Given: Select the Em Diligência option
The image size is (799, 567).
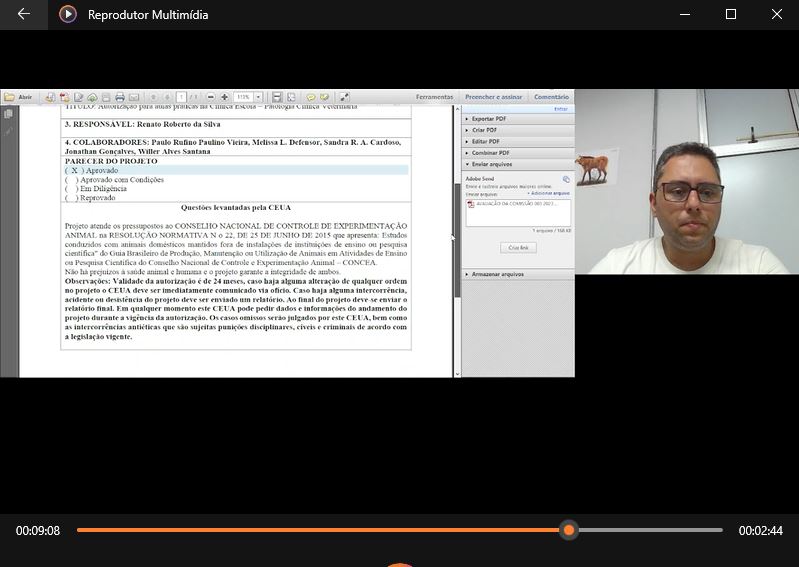Looking at the screenshot, I should click(x=95, y=188).
